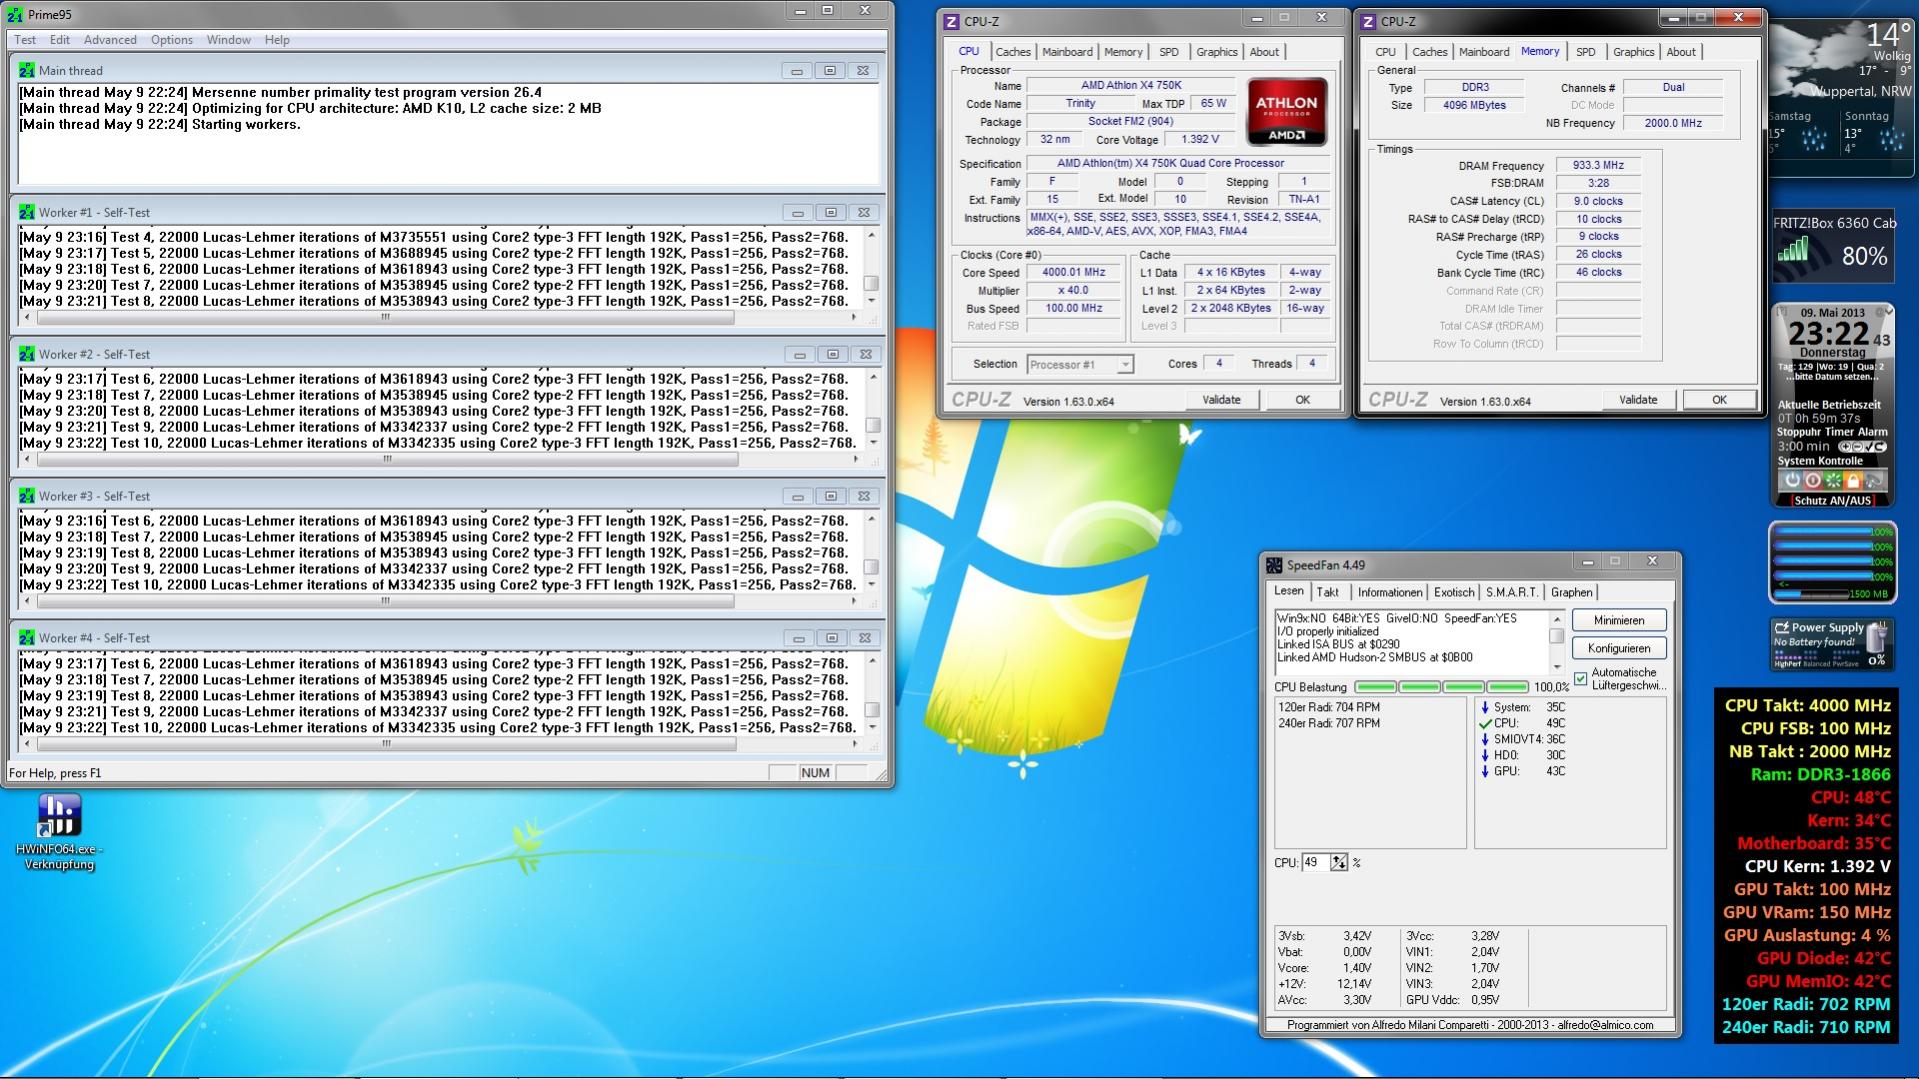Click OK in the CPU-Z processor window
This screenshot has height=1079, width=1919.
click(1302, 400)
